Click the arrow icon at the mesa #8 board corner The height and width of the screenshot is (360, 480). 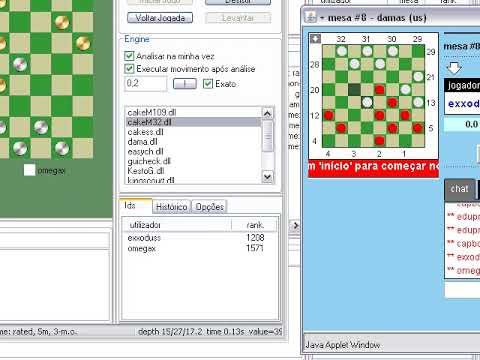(315, 39)
